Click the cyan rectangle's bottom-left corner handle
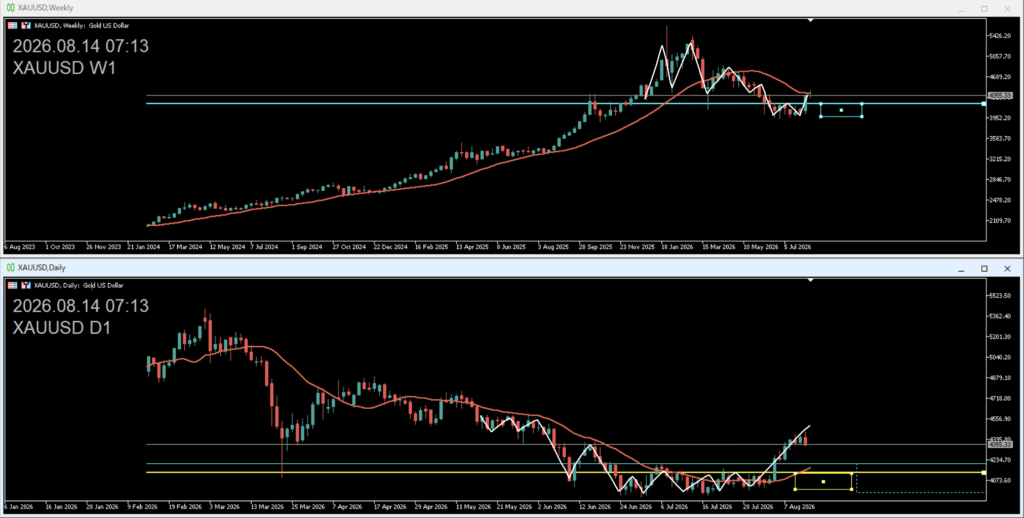 pyautogui.click(x=821, y=117)
